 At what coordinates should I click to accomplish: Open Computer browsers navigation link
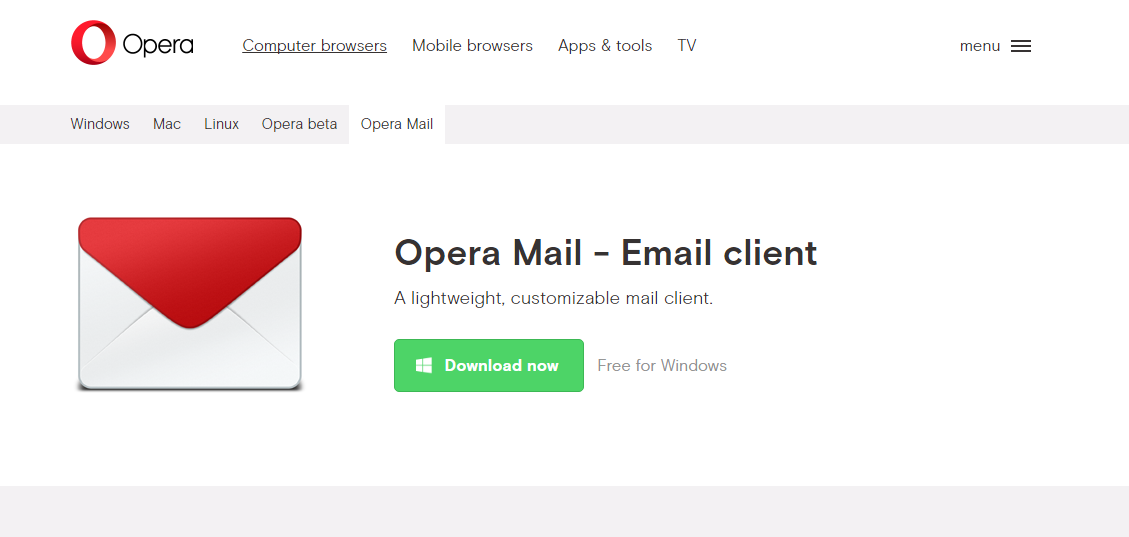(x=315, y=46)
